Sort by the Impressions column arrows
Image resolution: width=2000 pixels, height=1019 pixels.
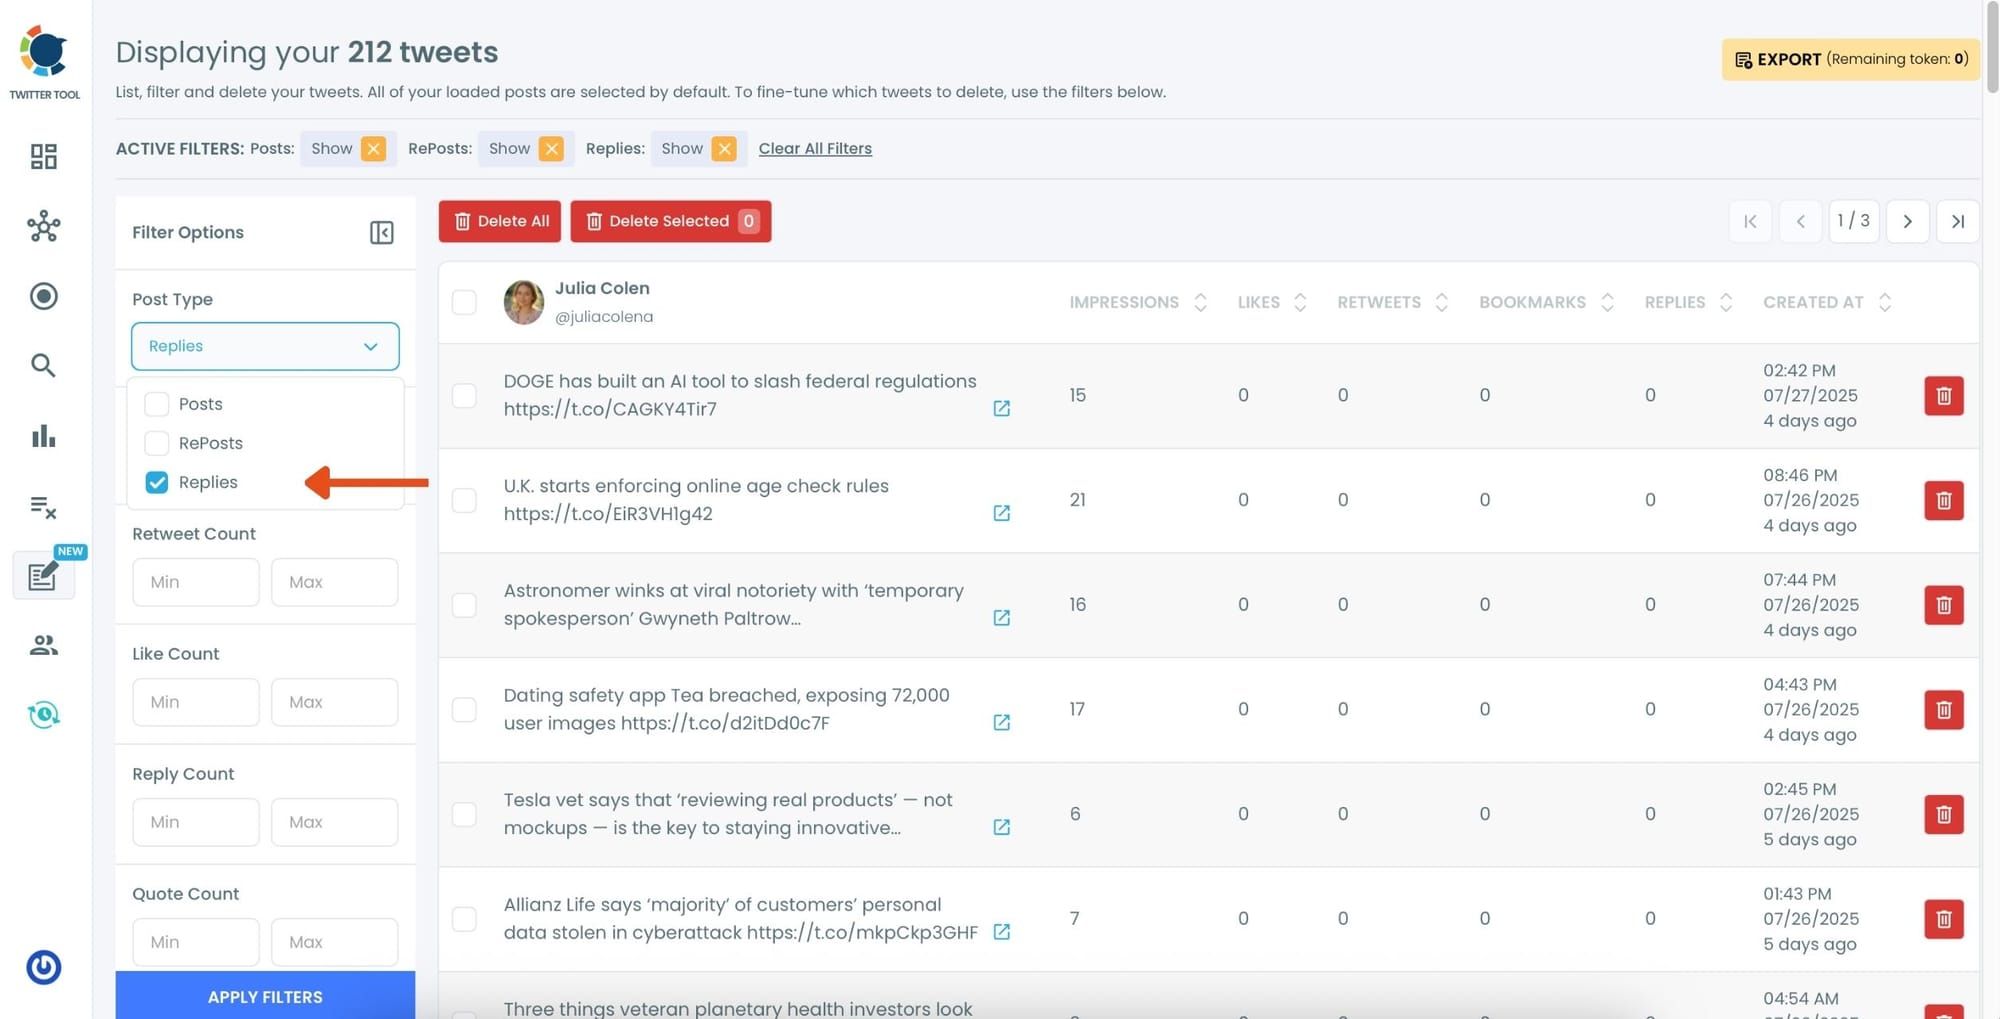[1200, 302]
